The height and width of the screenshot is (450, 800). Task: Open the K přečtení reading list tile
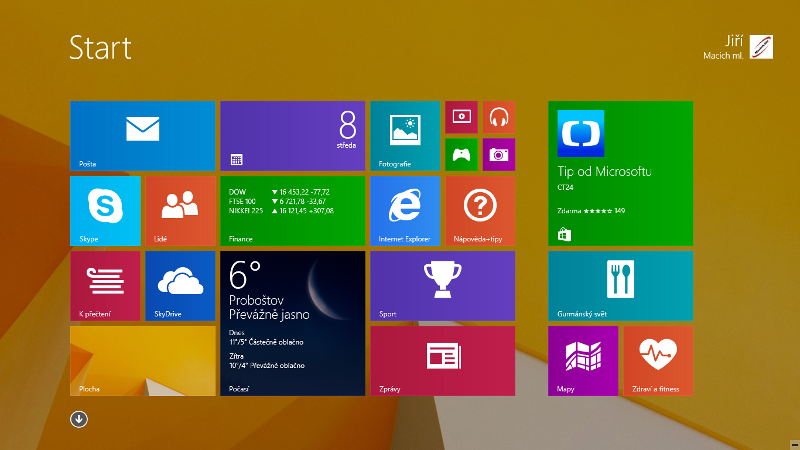click(x=105, y=285)
